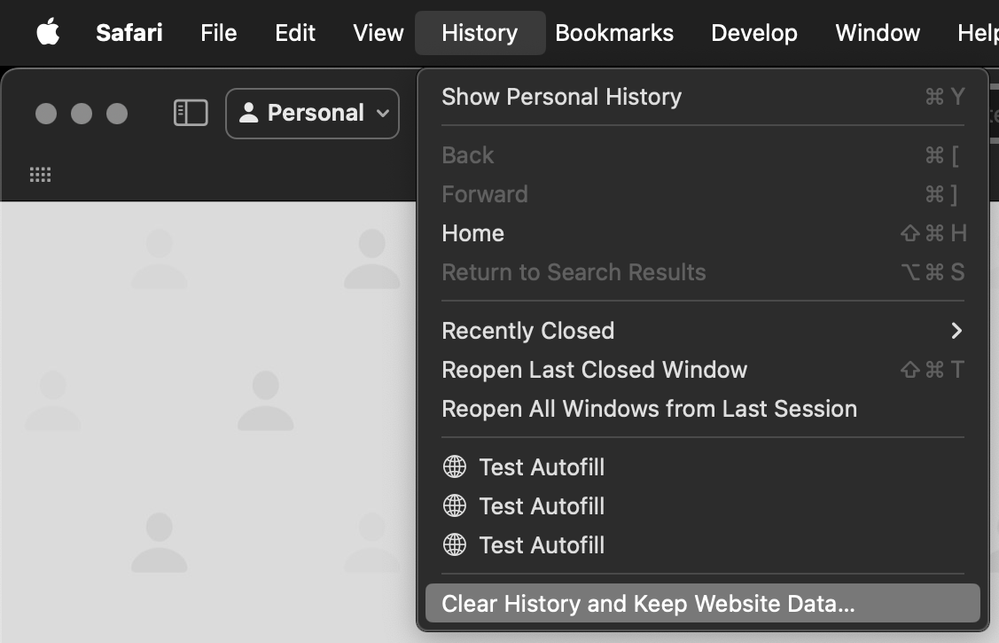This screenshot has height=643, width=999.
Task: Select Clear History and Keep Website Data
Action: coord(703,603)
